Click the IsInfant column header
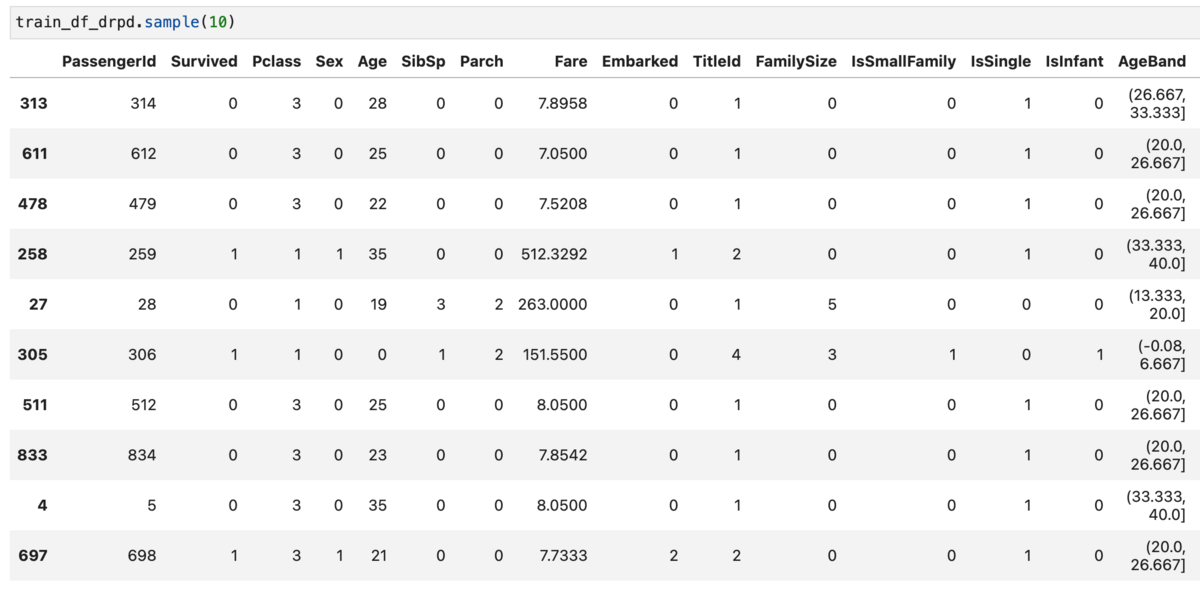 1075,61
